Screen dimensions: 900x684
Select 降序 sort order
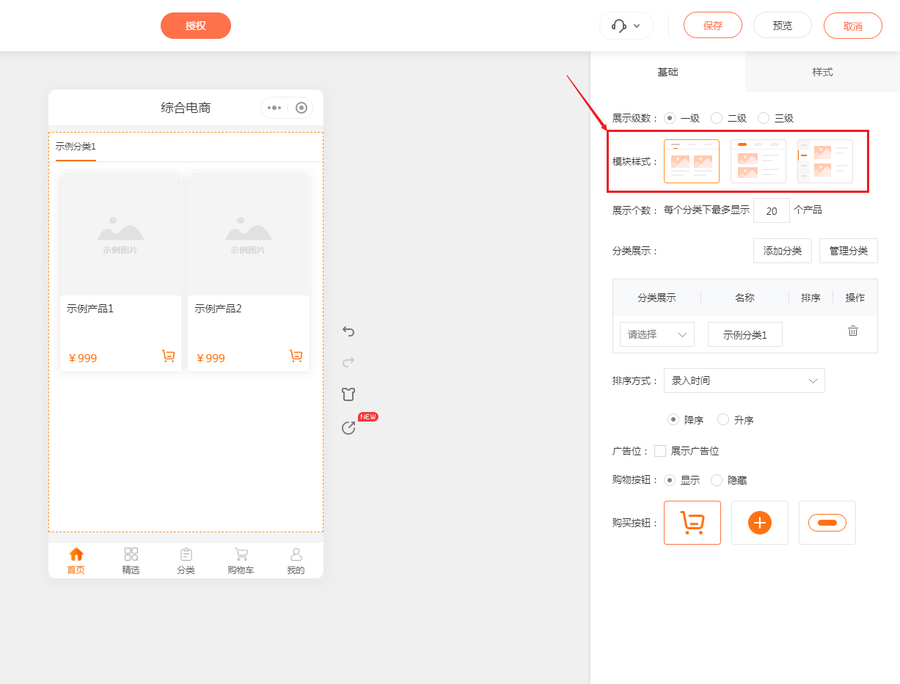(x=673, y=419)
